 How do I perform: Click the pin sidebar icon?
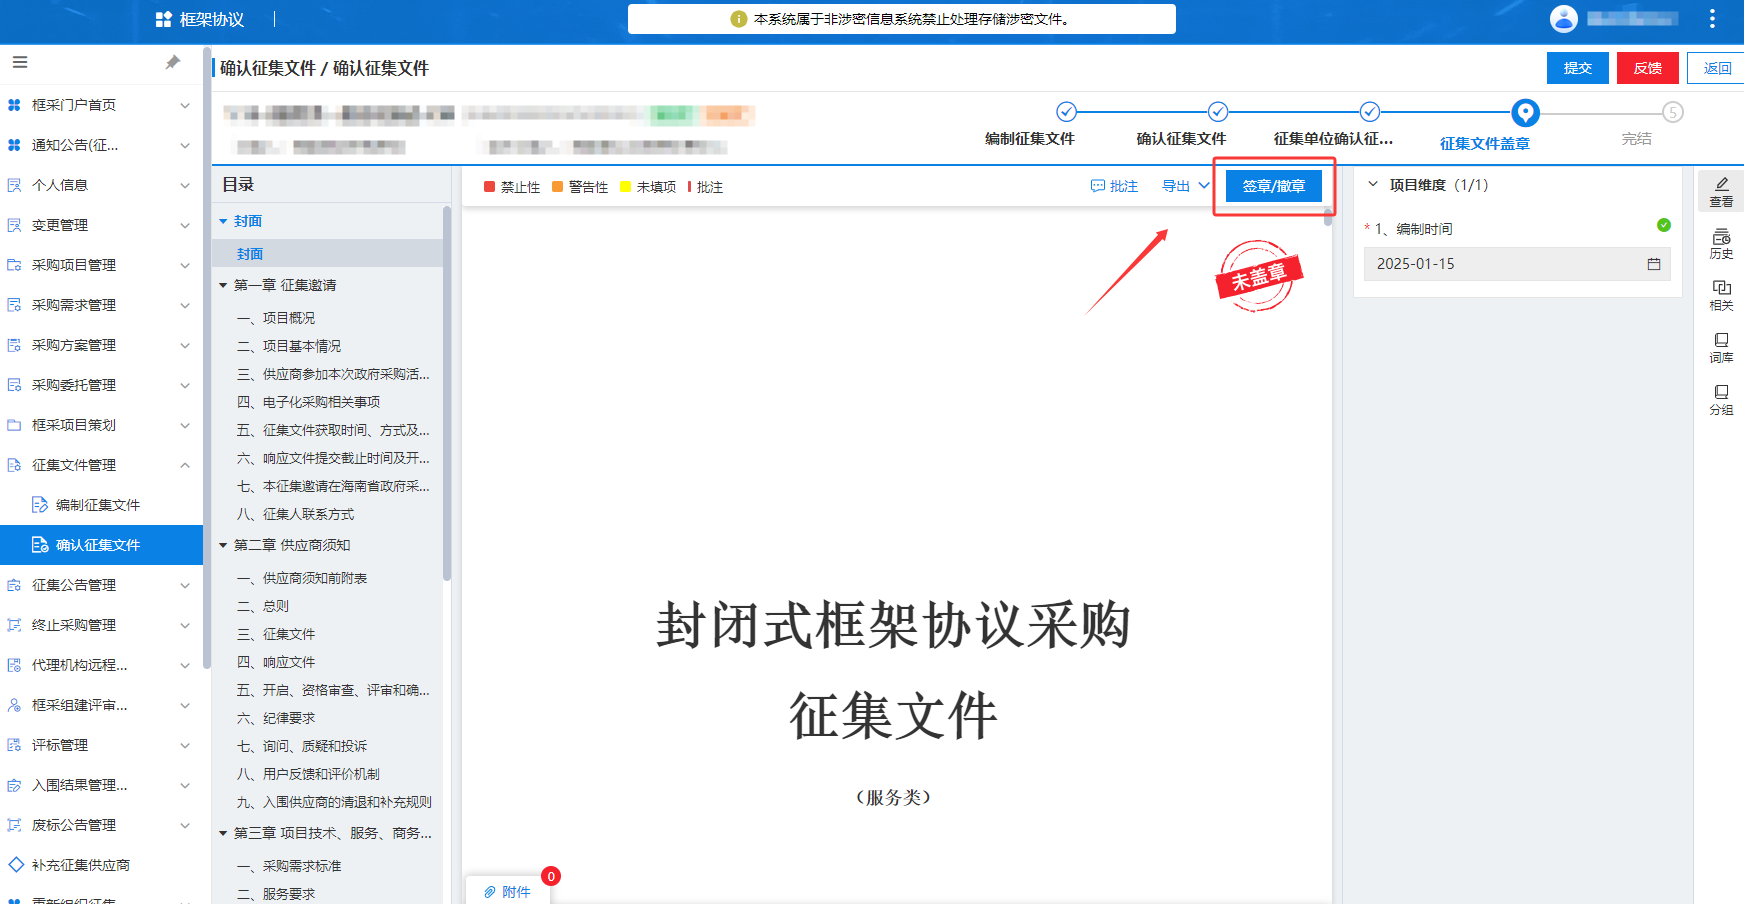(172, 62)
